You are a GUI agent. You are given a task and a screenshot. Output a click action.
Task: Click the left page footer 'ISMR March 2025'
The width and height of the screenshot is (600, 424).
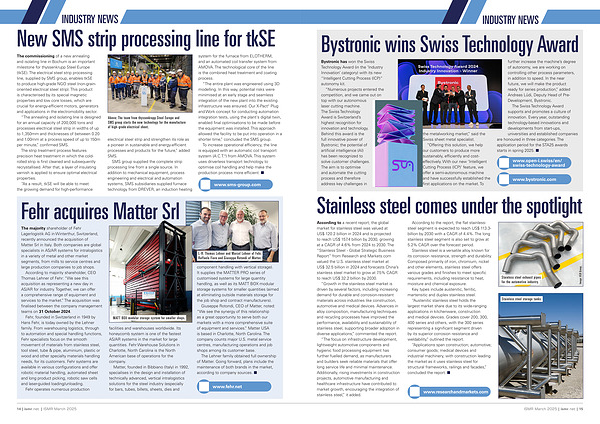click(60, 409)
